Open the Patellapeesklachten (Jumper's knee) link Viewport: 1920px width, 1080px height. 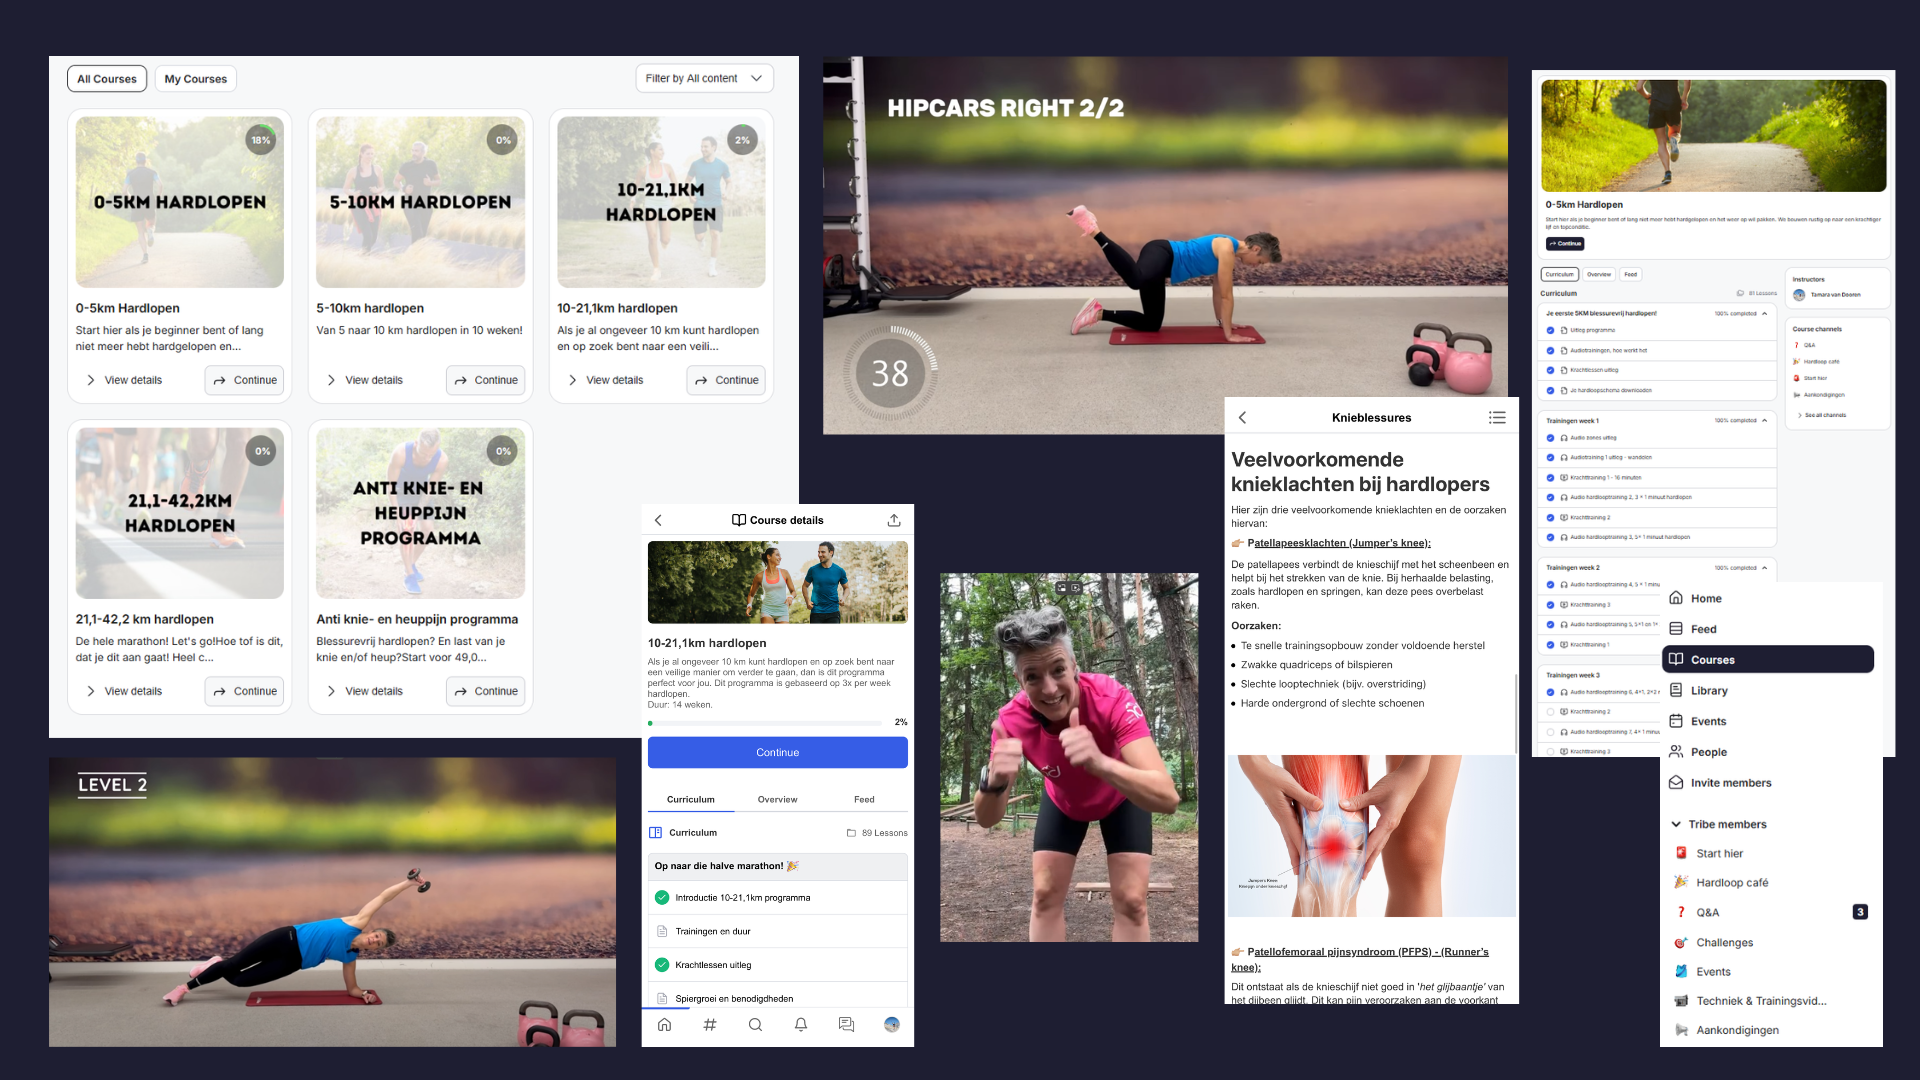[x=1338, y=543]
